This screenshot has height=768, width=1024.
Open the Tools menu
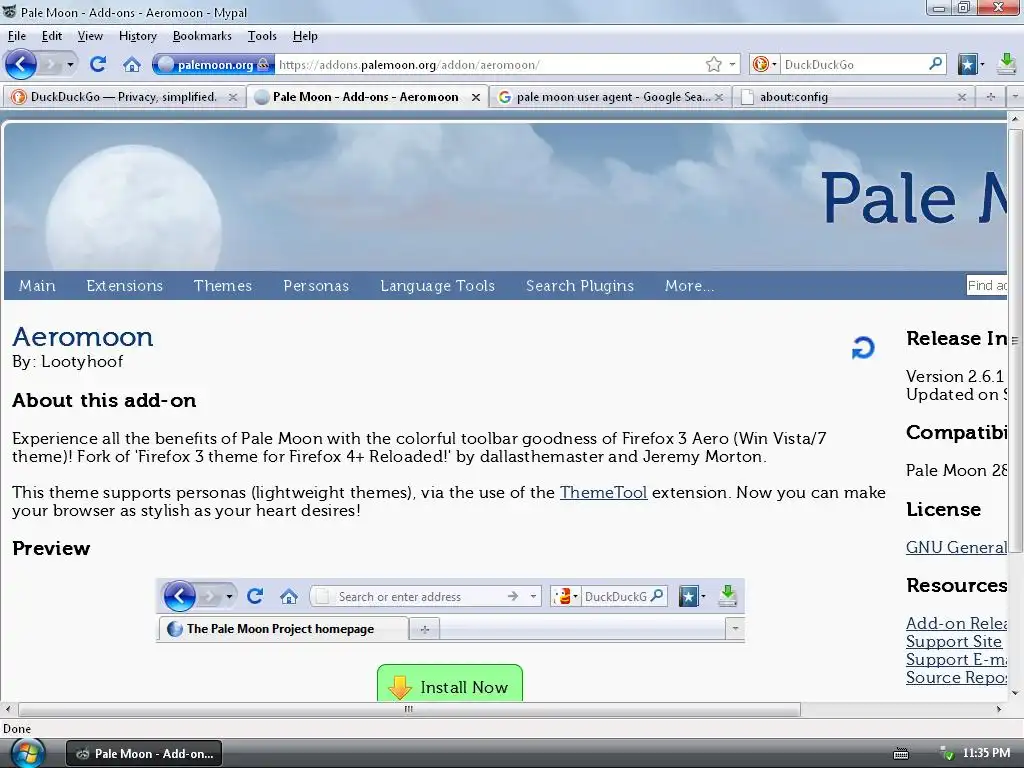click(x=262, y=36)
